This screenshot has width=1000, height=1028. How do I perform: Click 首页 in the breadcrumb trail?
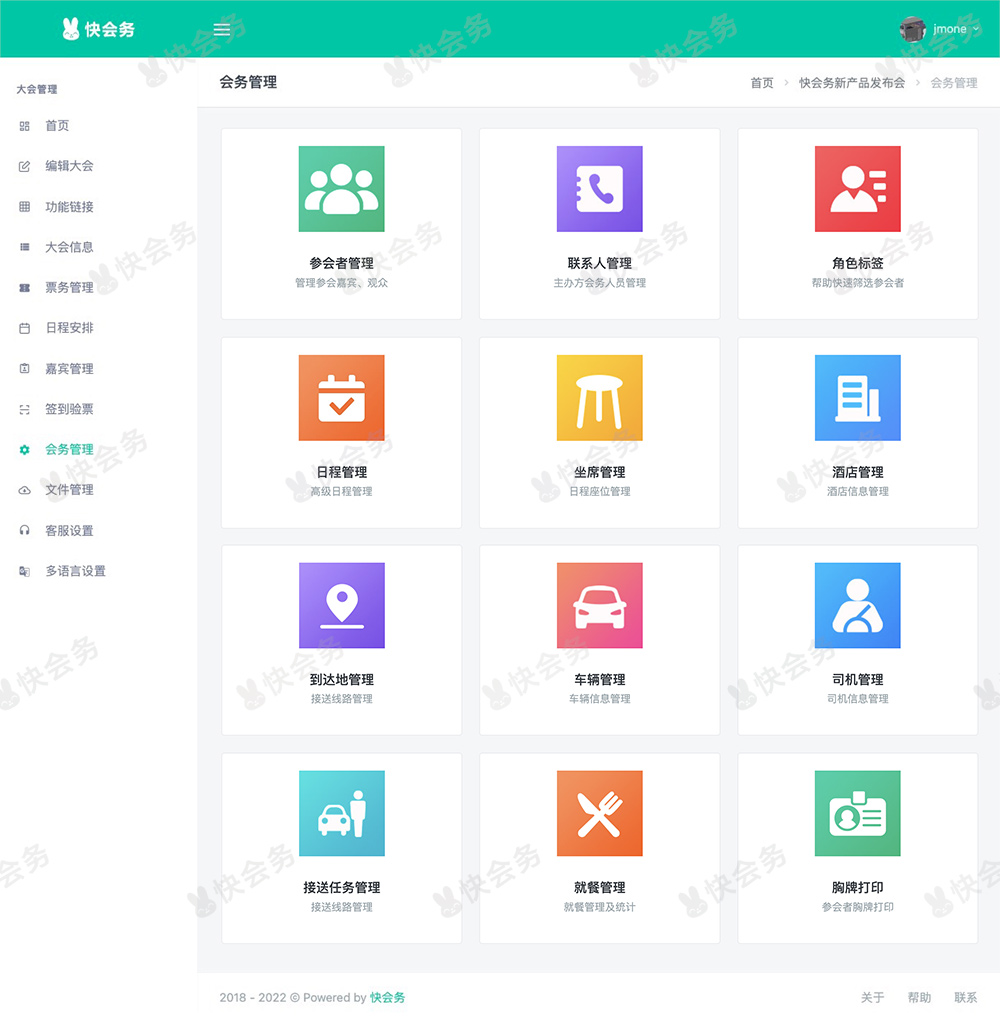click(x=761, y=83)
